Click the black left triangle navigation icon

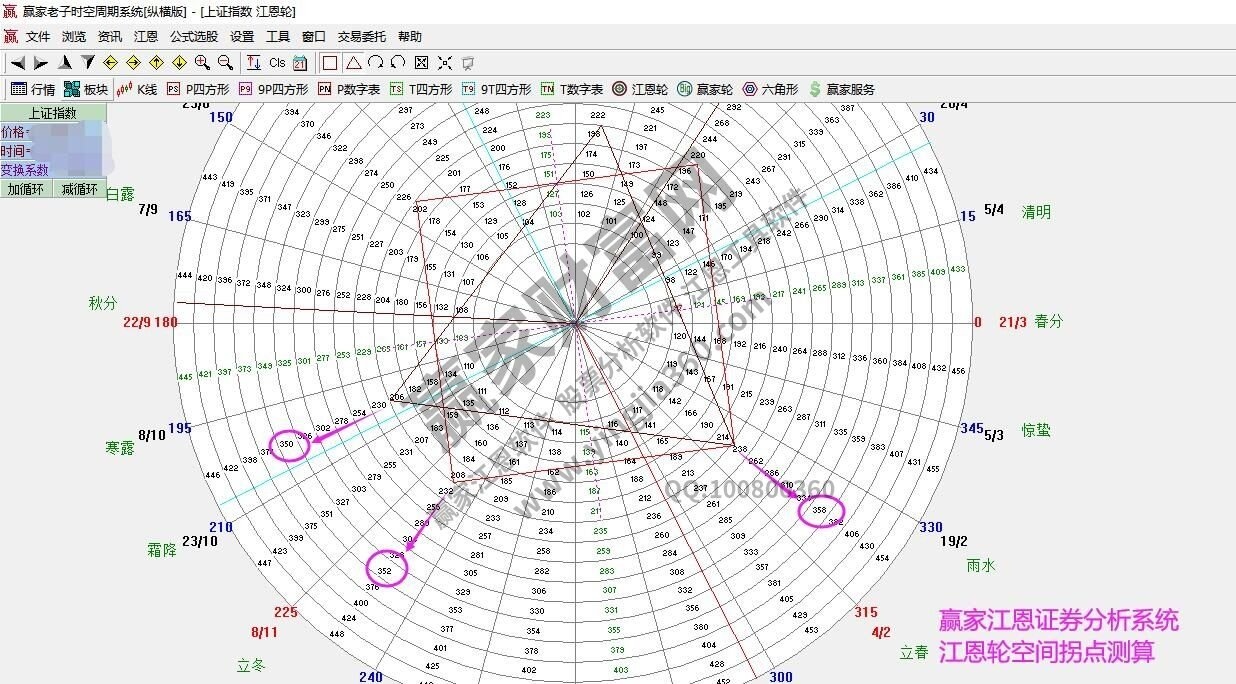18,62
